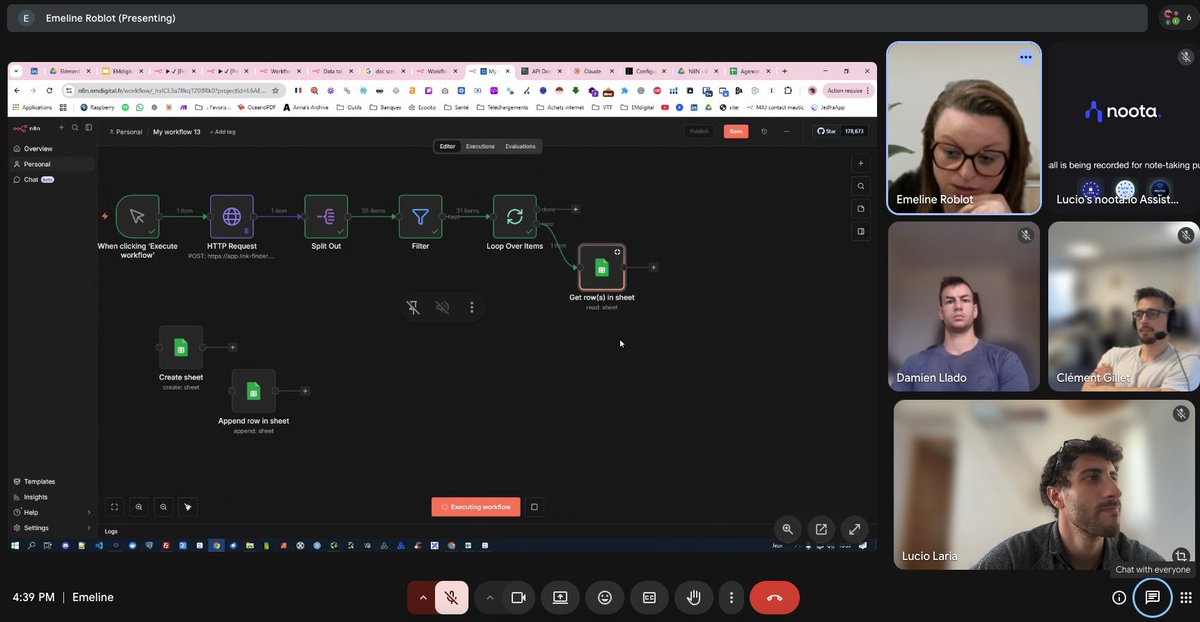
Task: Open Personal in n8n sidebar
Action: [53, 164]
